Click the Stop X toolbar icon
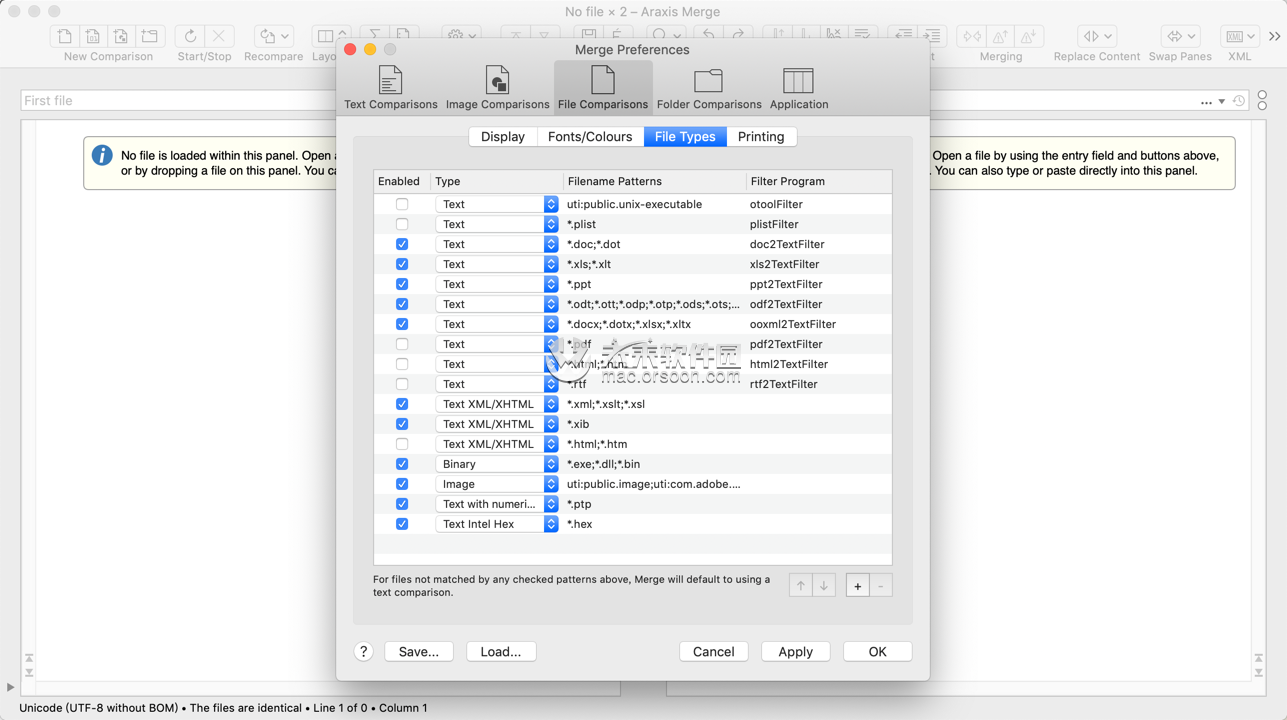This screenshot has height=720, width=1287. 219,36
